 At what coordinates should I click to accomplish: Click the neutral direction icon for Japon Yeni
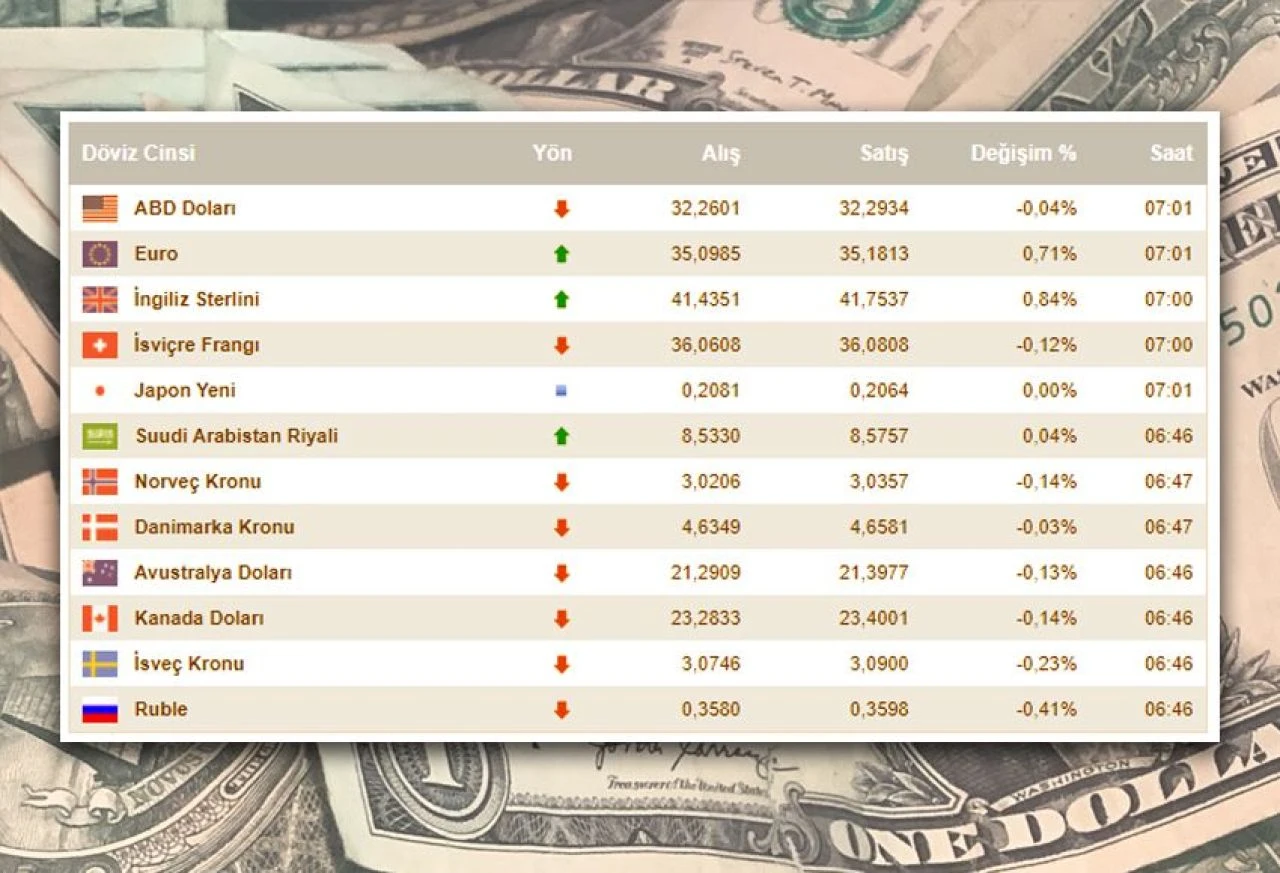pyautogui.click(x=561, y=391)
